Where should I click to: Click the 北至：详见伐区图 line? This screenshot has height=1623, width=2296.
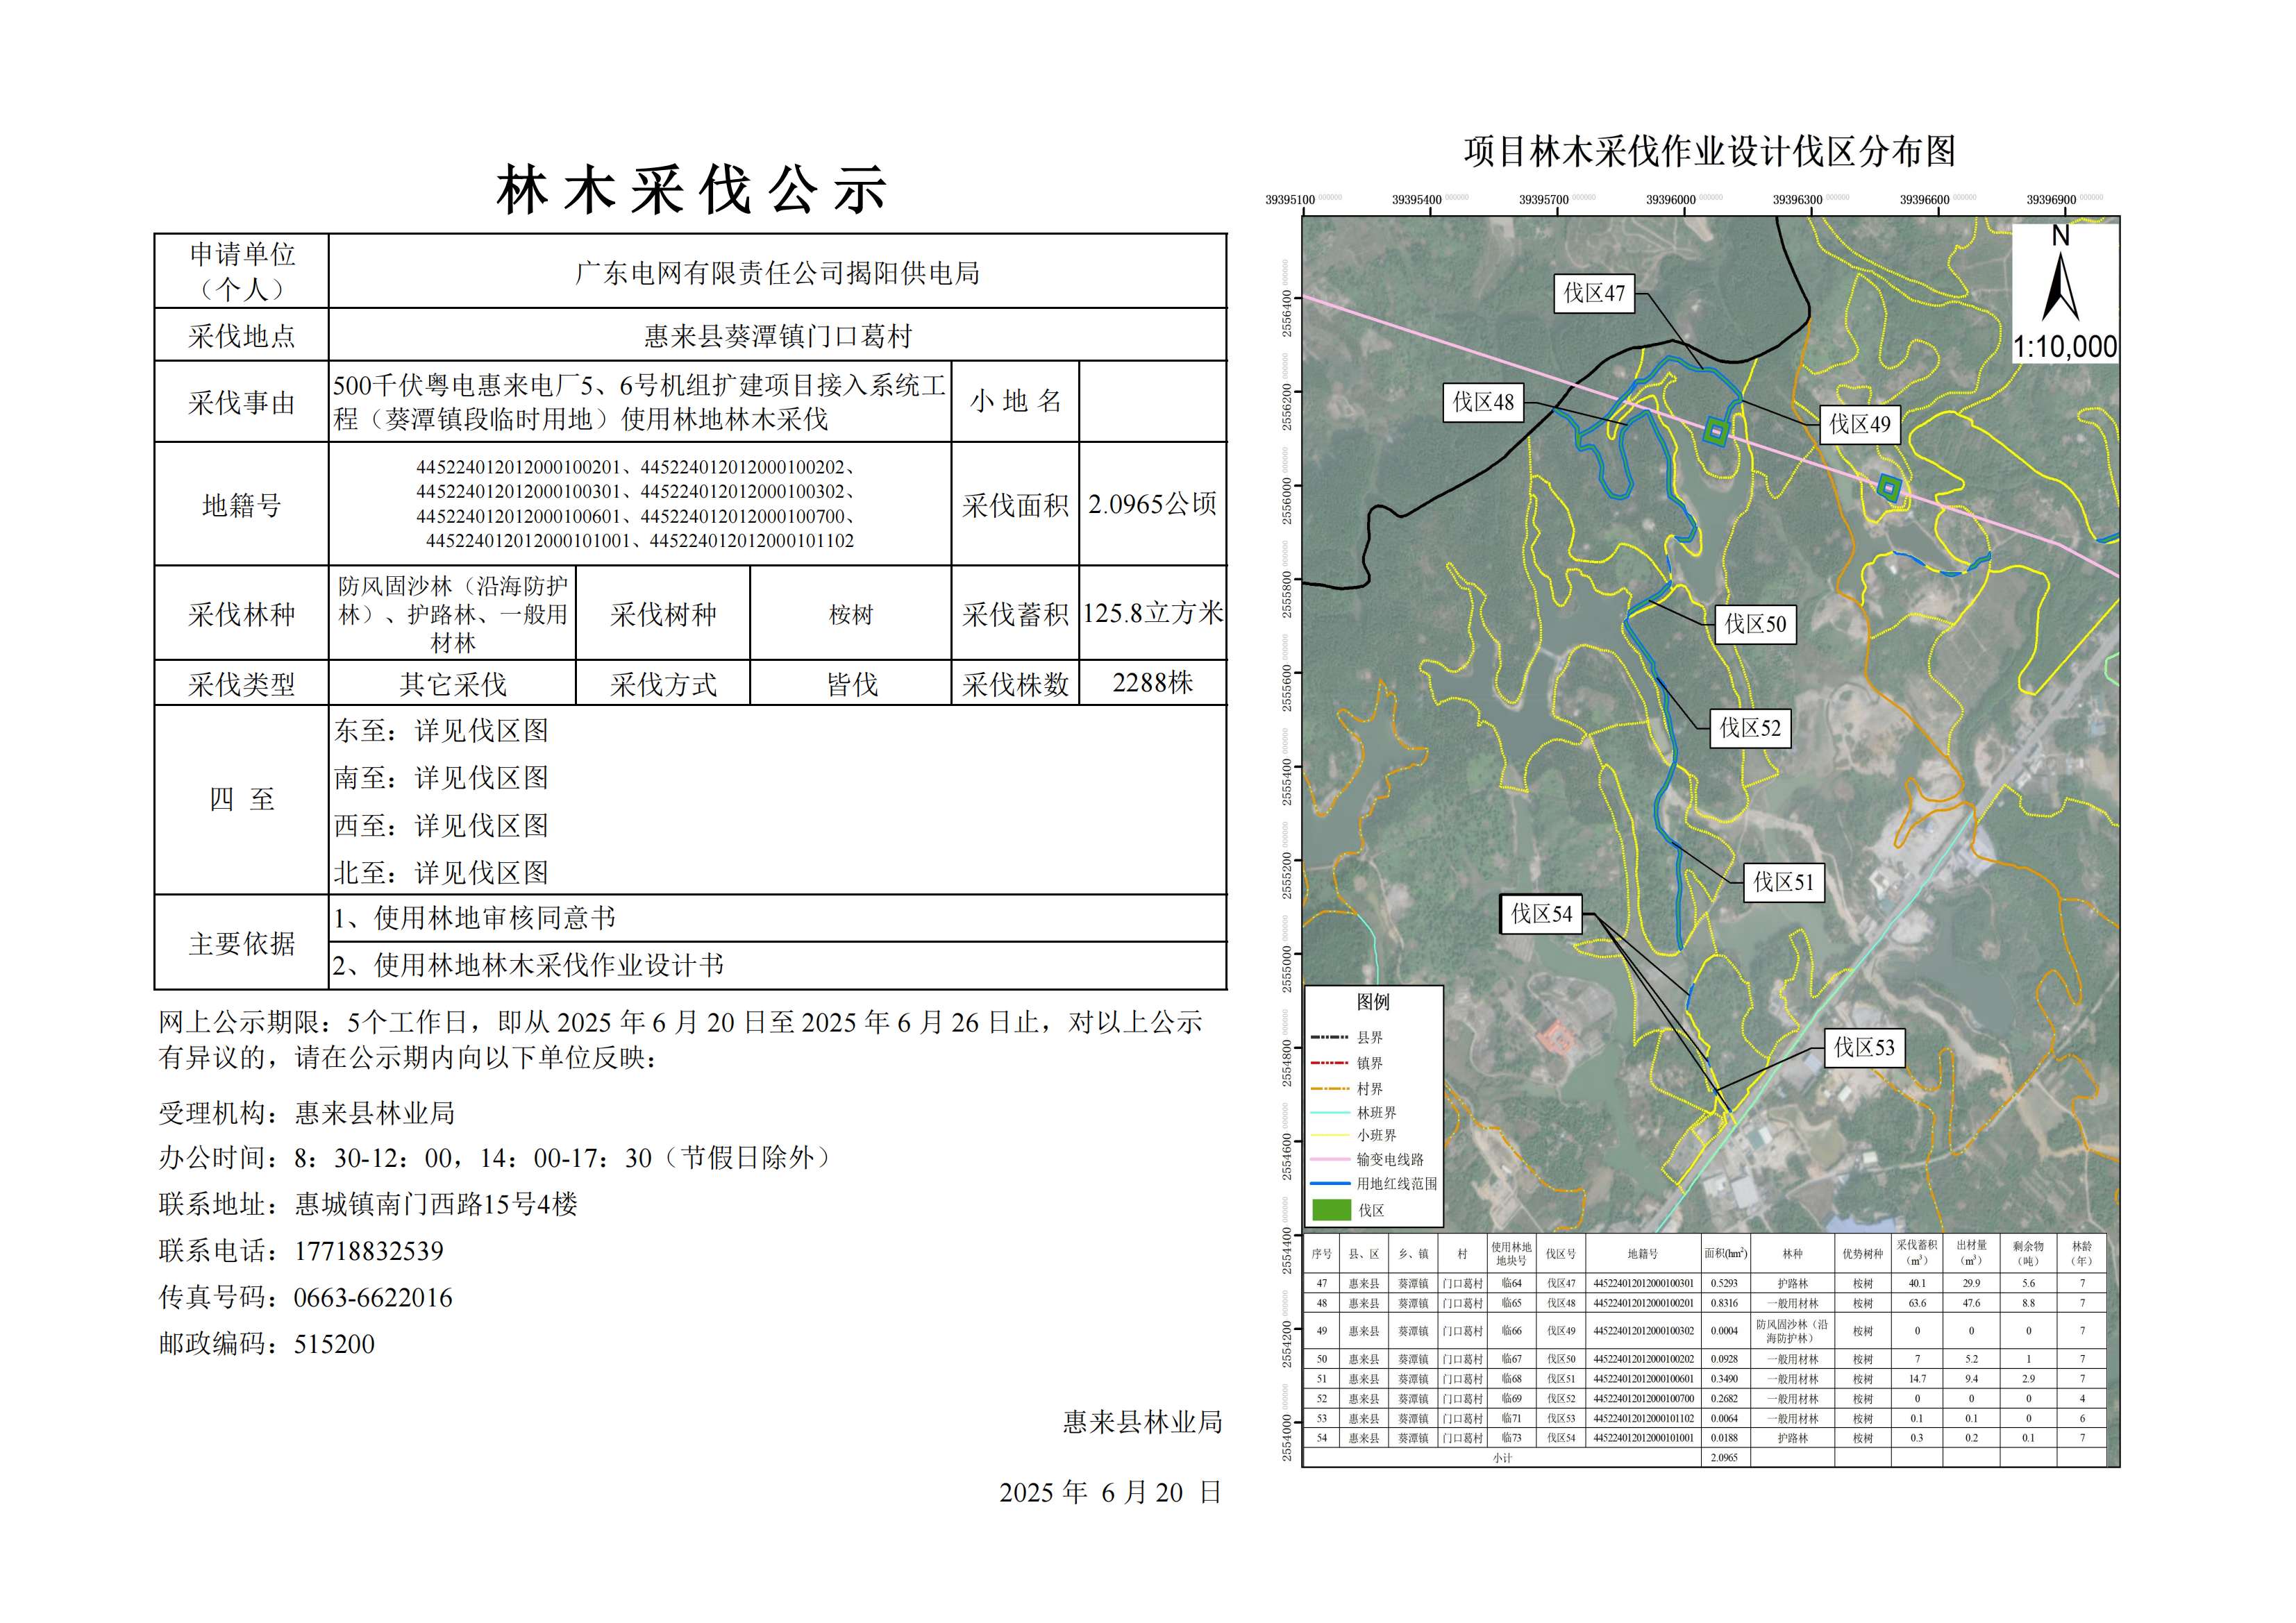(441, 873)
